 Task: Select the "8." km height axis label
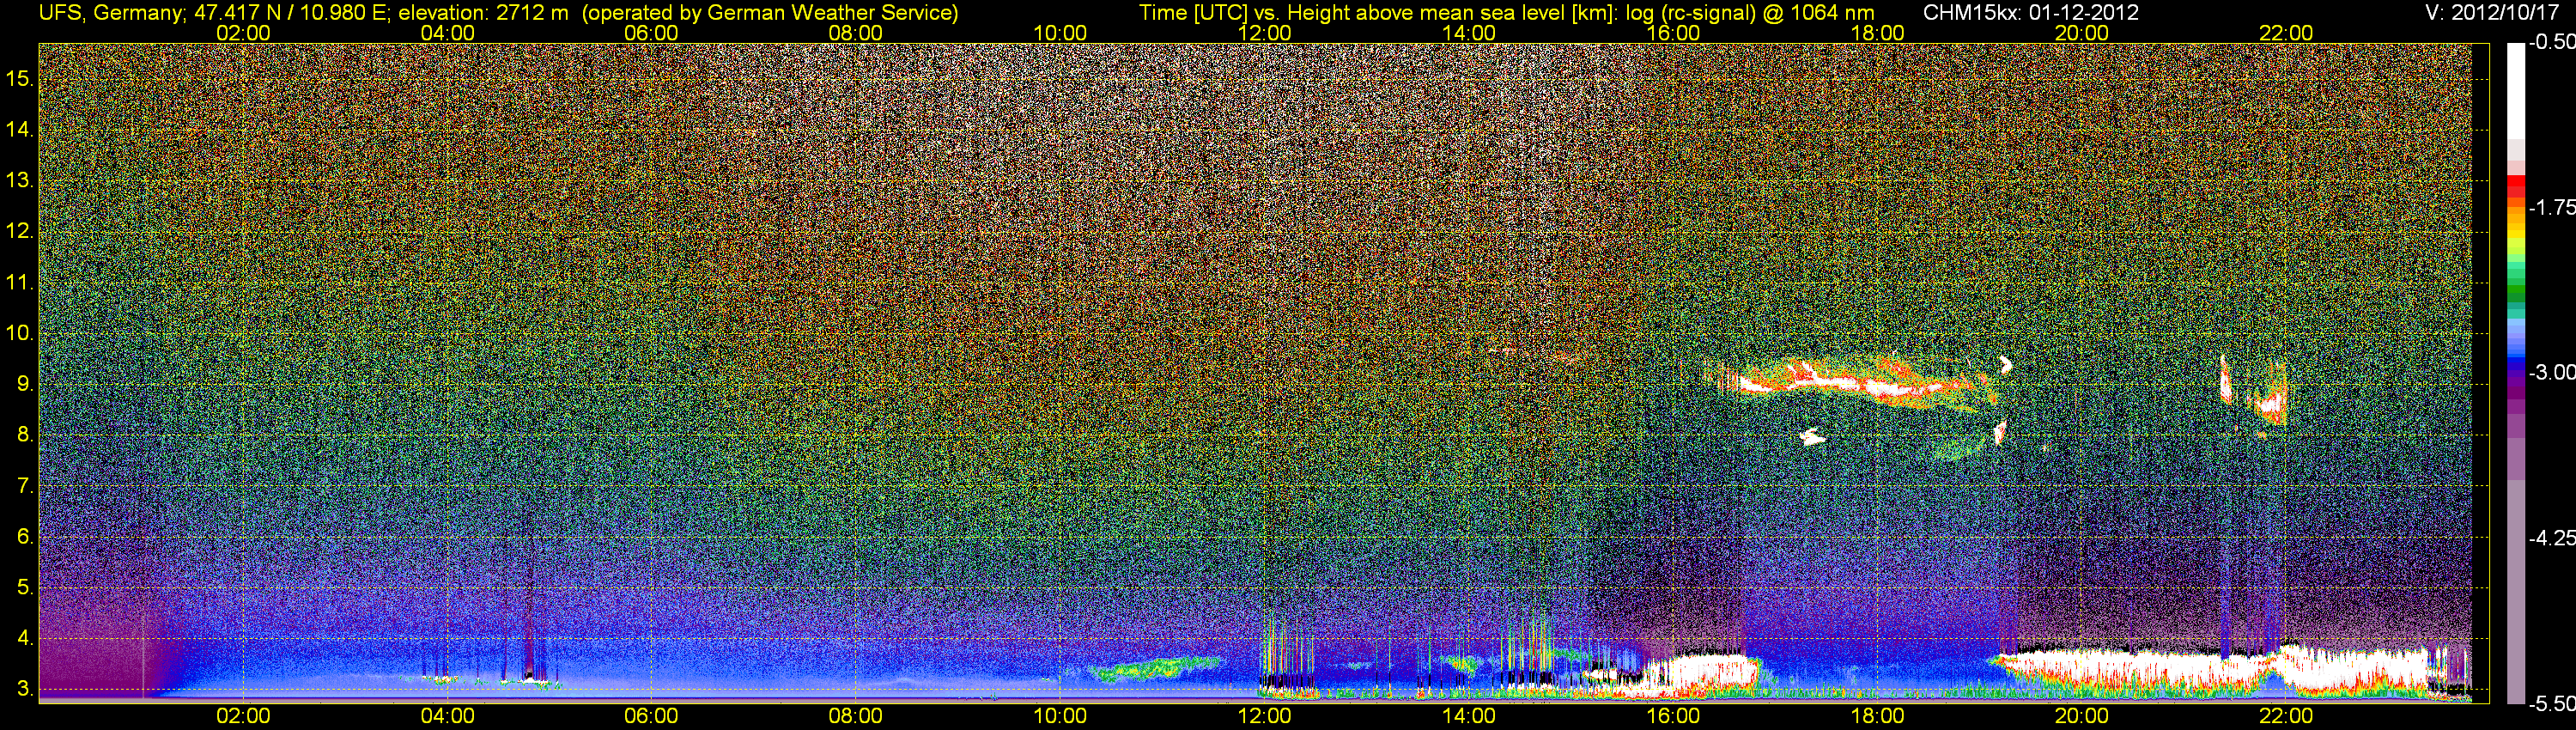[x=25, y=435]
